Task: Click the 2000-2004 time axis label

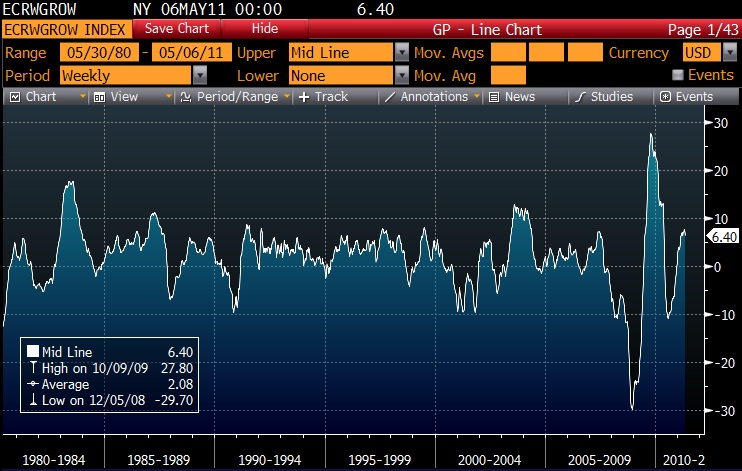Action: pyautogui.click(x=489, y=460)
